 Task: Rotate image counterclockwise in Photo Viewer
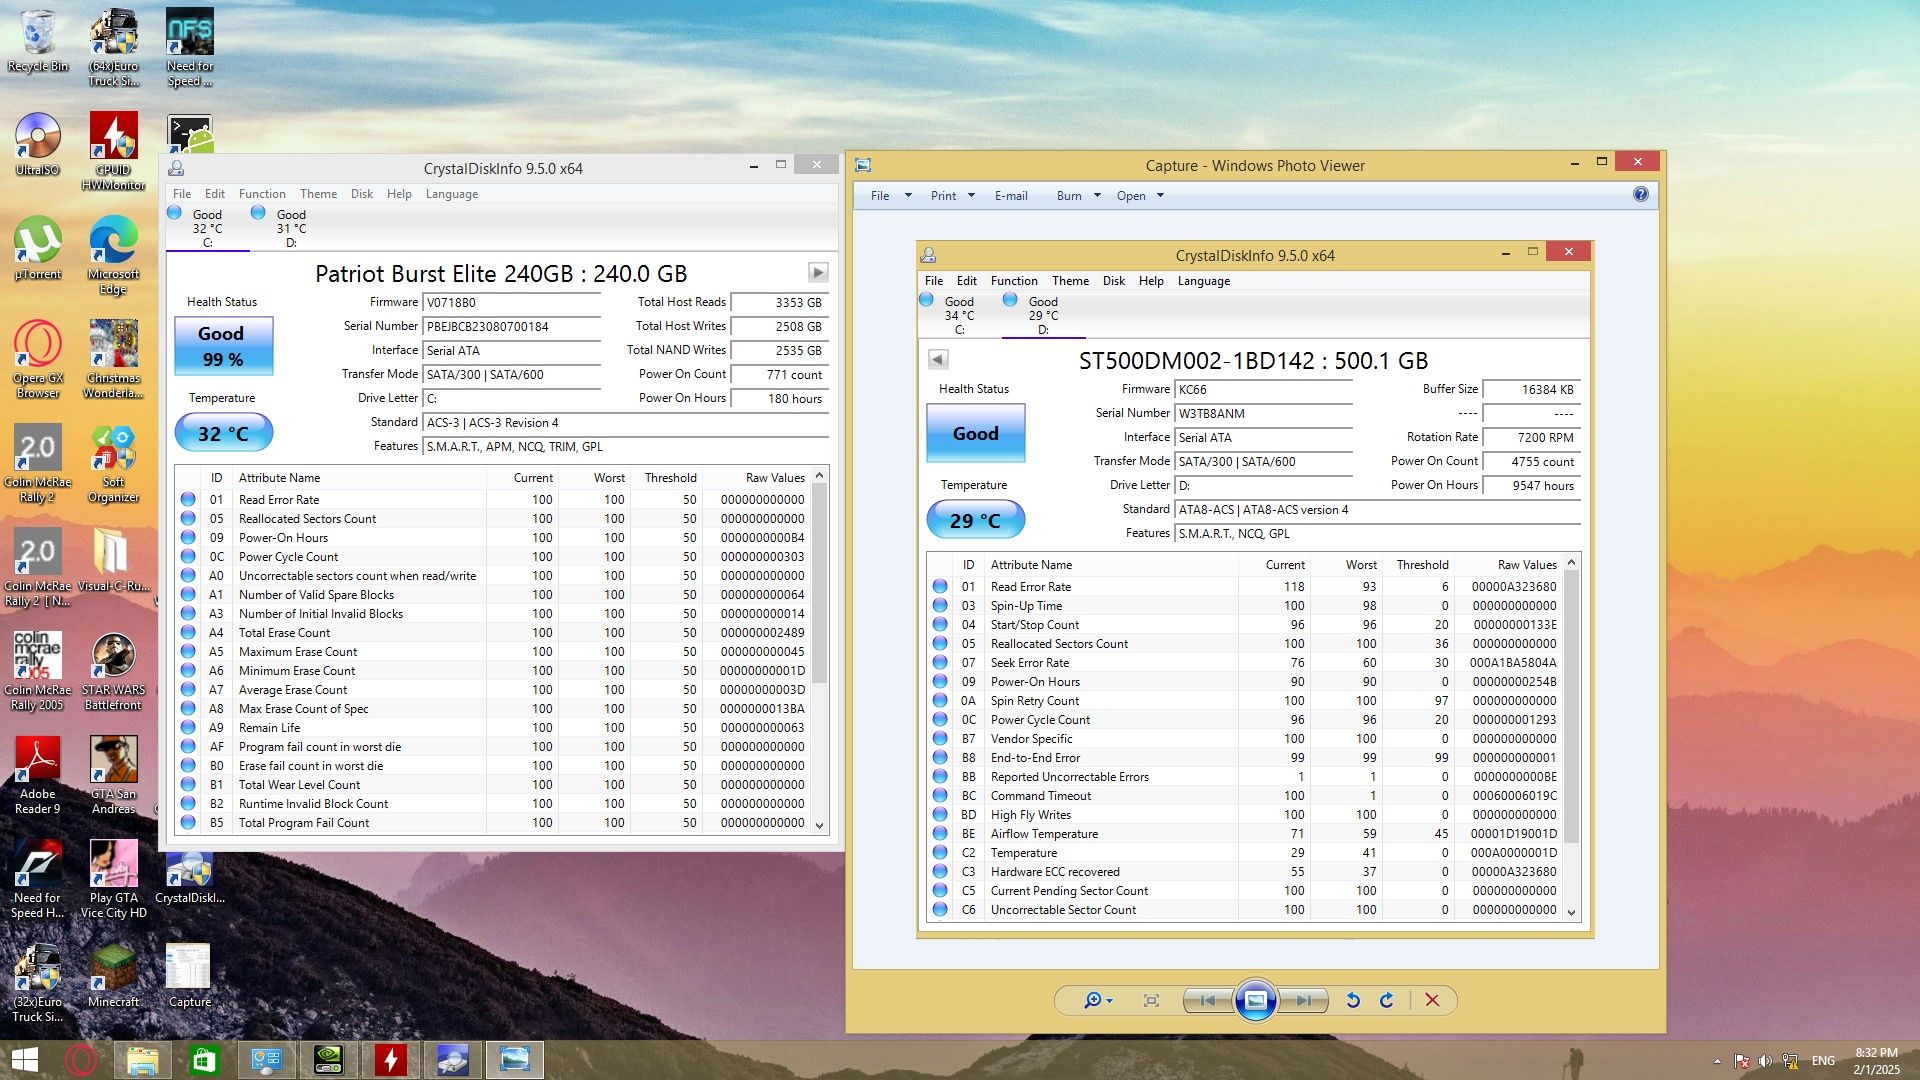click(x=1353, y=1000)
